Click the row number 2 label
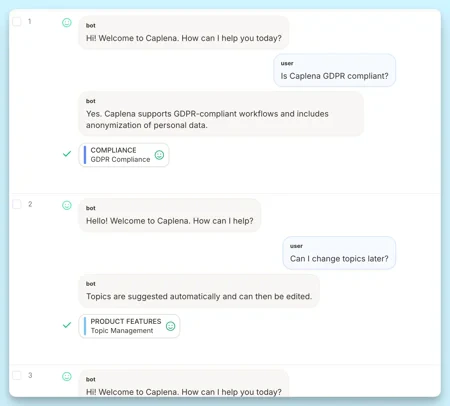The height and width of the screenshot is (406, 450). click(30, 204)
